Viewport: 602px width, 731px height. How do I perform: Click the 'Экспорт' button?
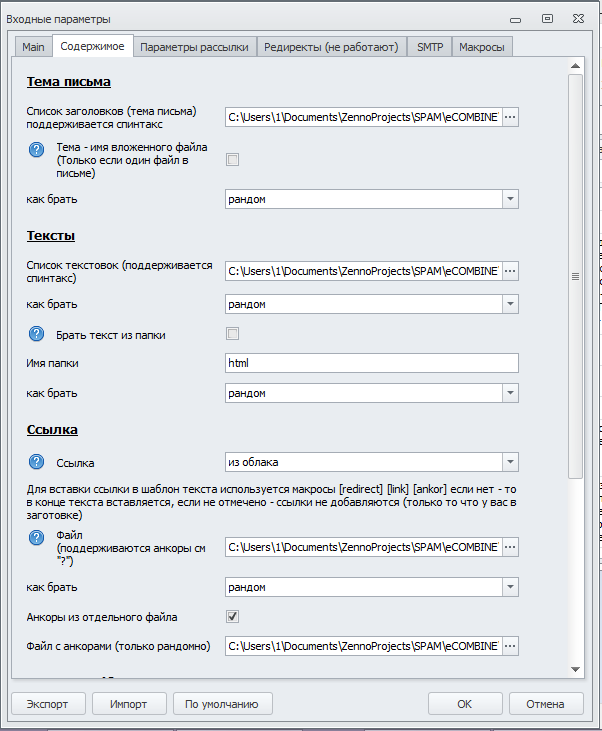48,704
